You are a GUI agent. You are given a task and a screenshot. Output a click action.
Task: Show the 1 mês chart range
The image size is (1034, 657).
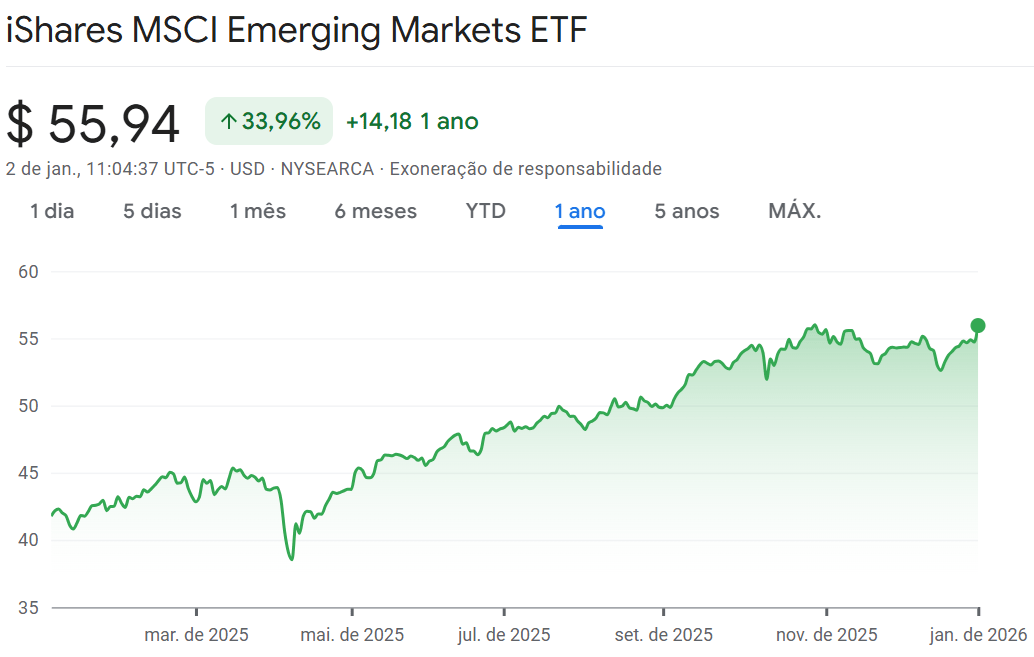[257, 211]
